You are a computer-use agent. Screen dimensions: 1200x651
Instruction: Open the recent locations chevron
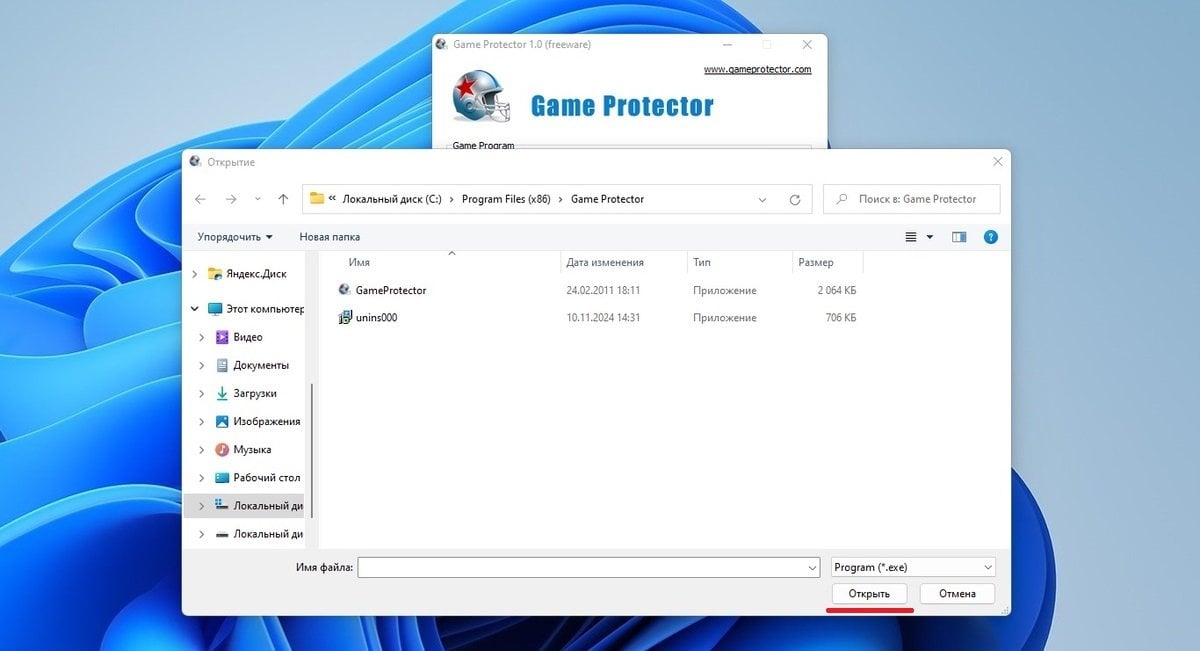click(x=258, y=199)
